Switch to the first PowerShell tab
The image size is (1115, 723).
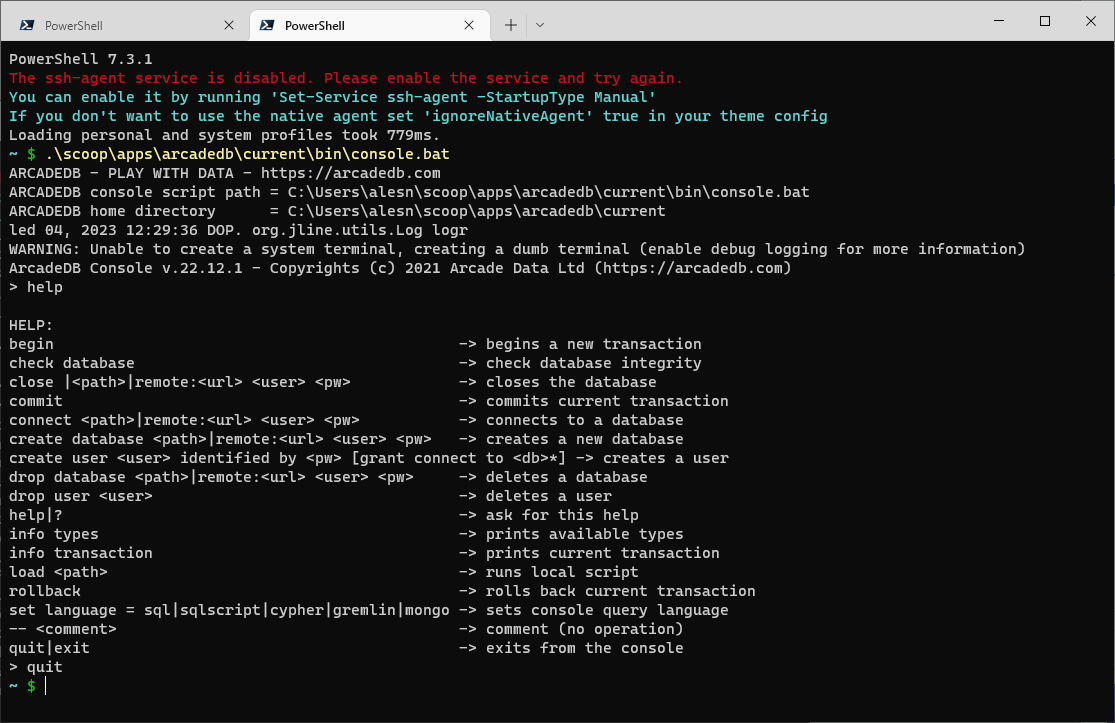click(127, 25)
